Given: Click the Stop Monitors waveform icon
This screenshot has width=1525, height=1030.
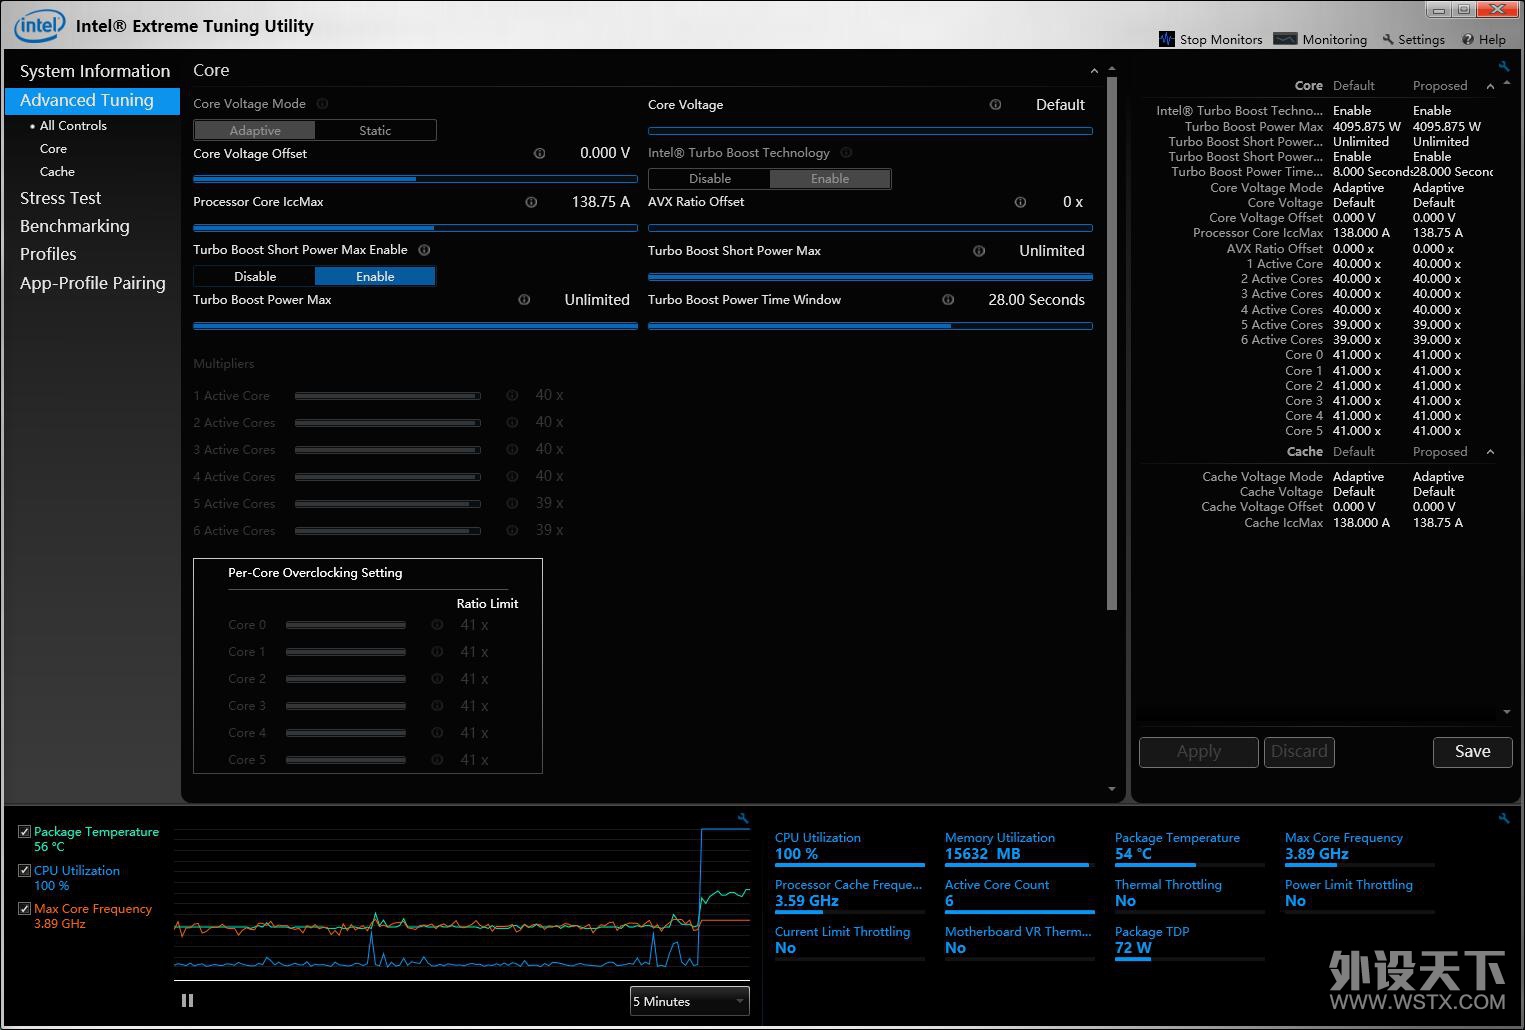Looking at the screenshot, I should pos(1167,39).
